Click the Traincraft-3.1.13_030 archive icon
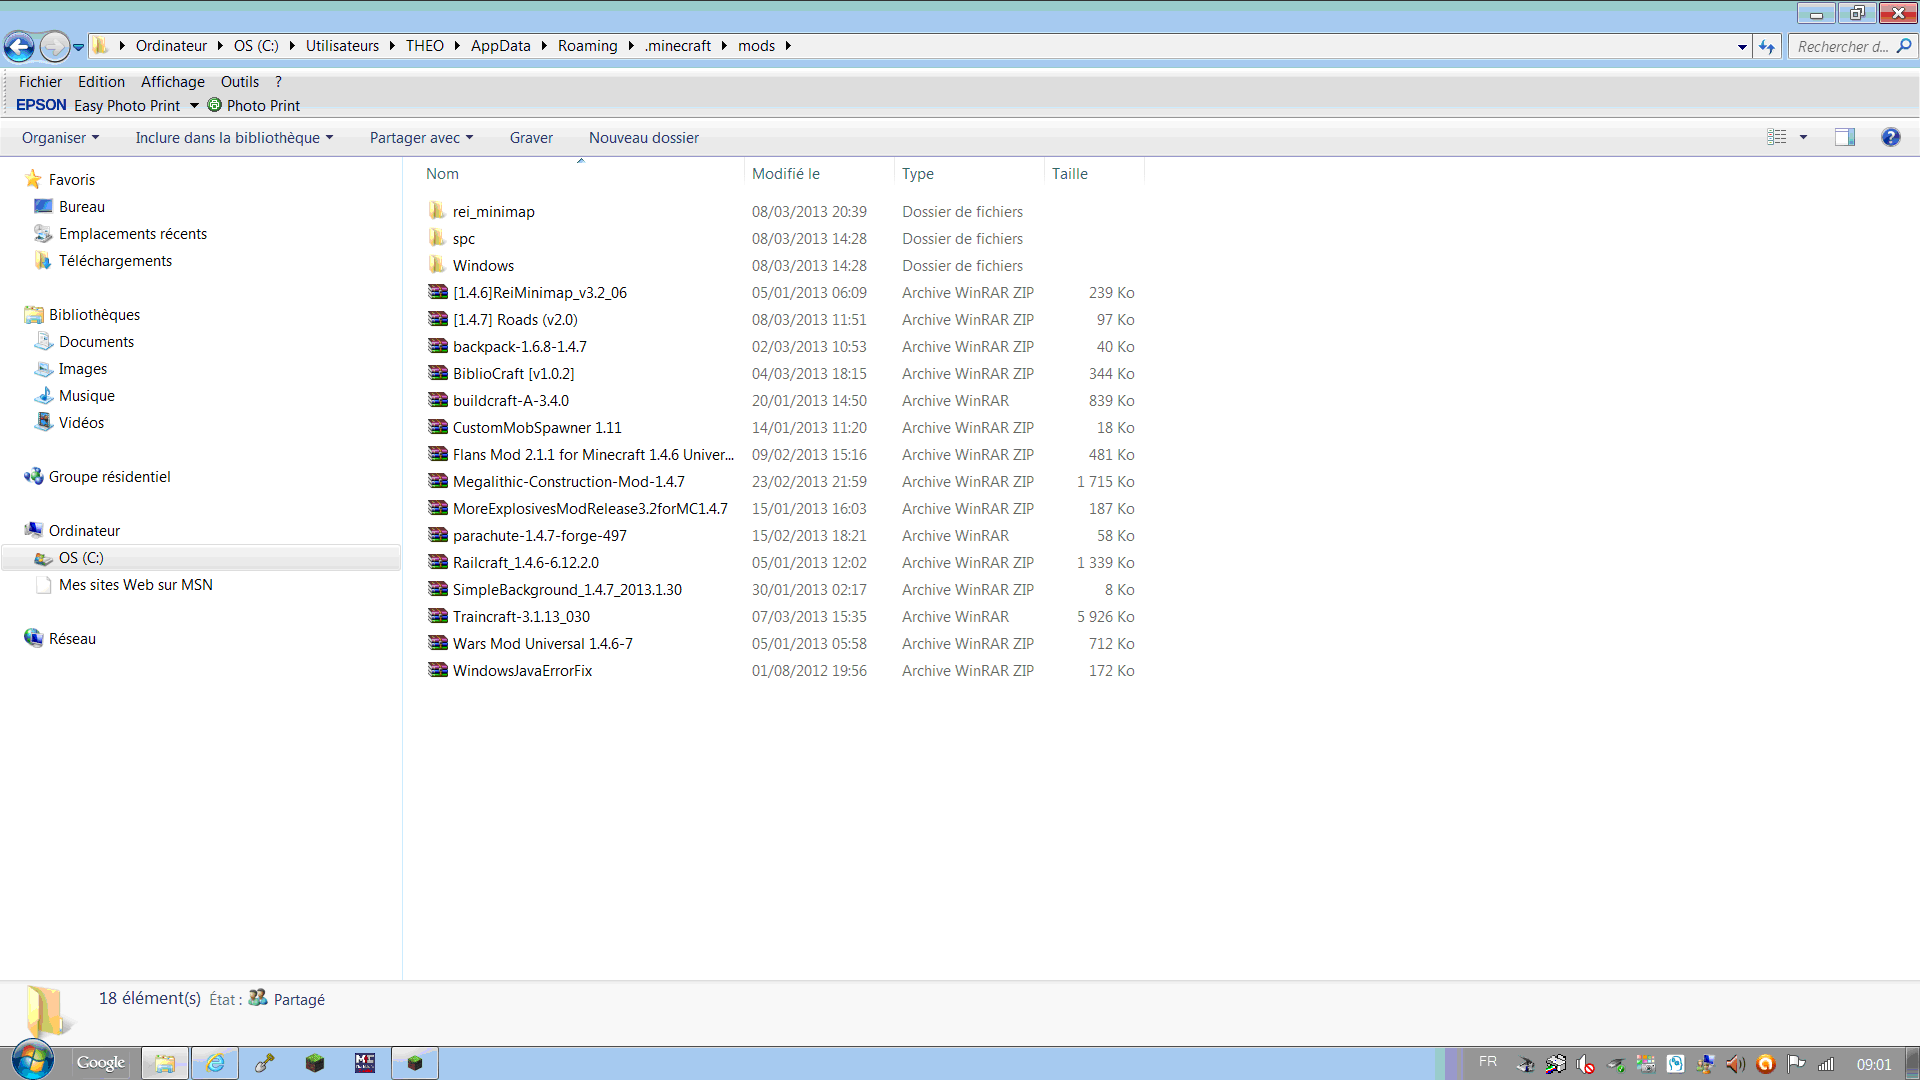 click(438, 616)
